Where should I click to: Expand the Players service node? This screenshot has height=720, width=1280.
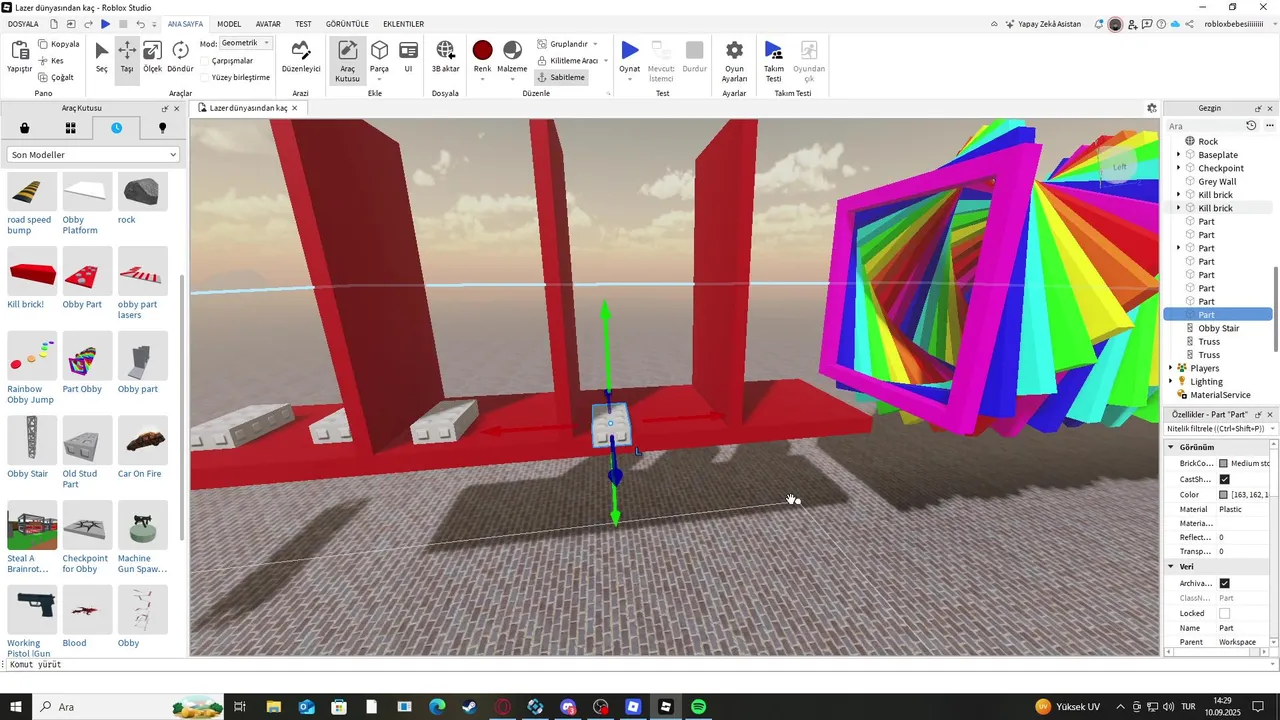point(1171,368)
